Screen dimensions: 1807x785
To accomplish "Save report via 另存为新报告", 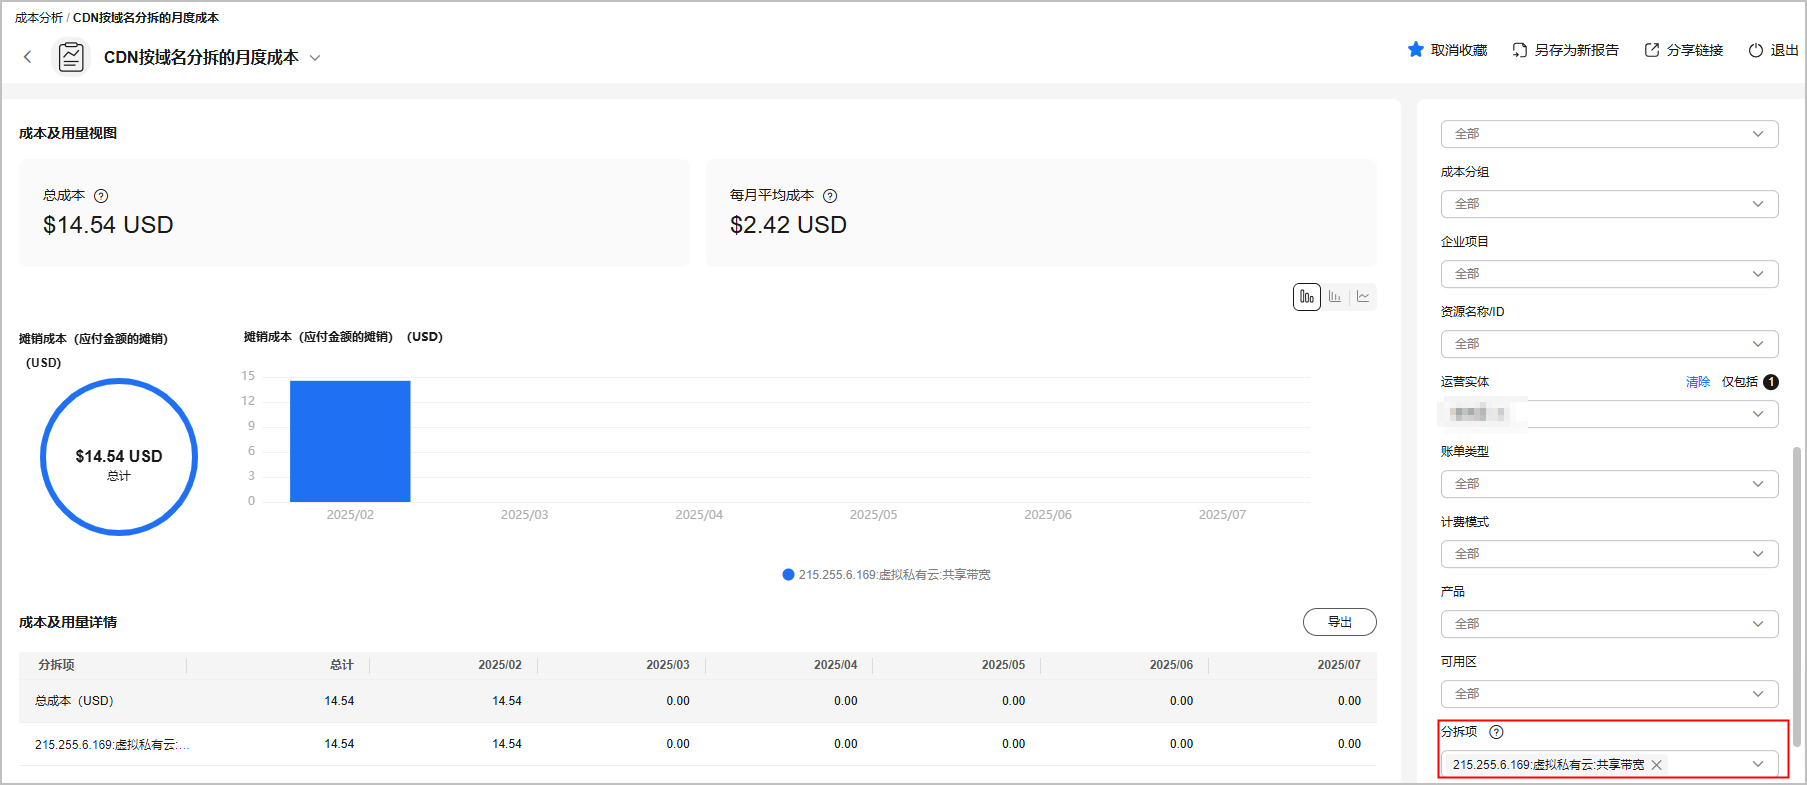I will coord(1576,50).
